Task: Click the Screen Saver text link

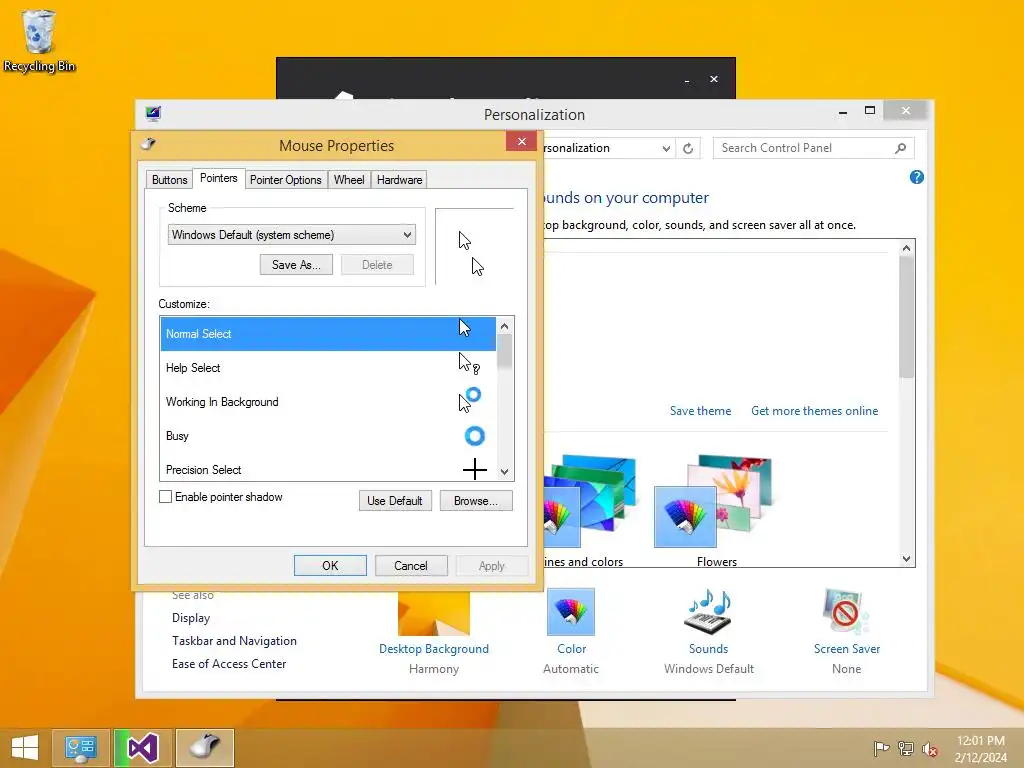Action: click(846, 648)
